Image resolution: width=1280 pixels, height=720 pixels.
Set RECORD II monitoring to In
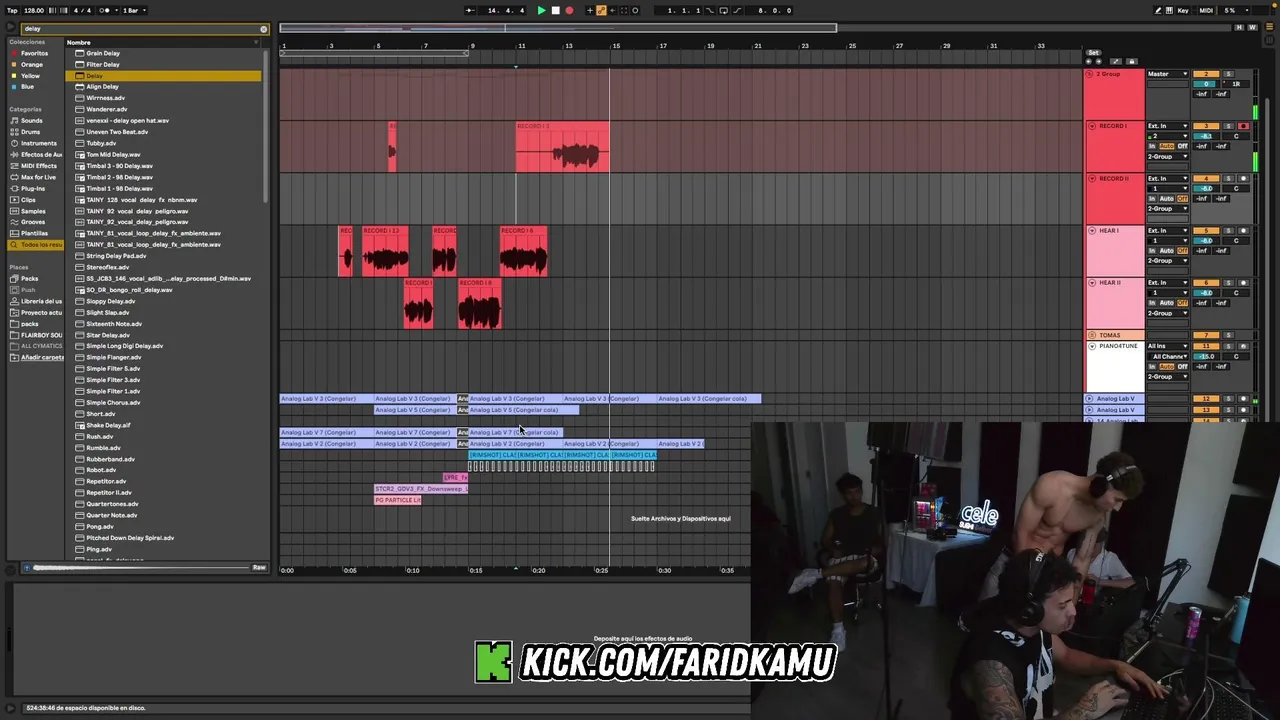[1152, 198]
